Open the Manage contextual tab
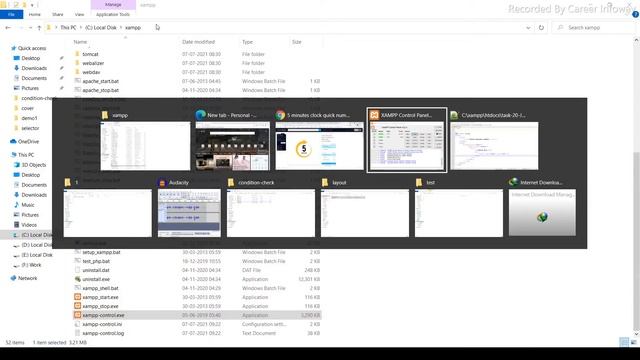Screen dimensions: 640x360 point(113,4)
